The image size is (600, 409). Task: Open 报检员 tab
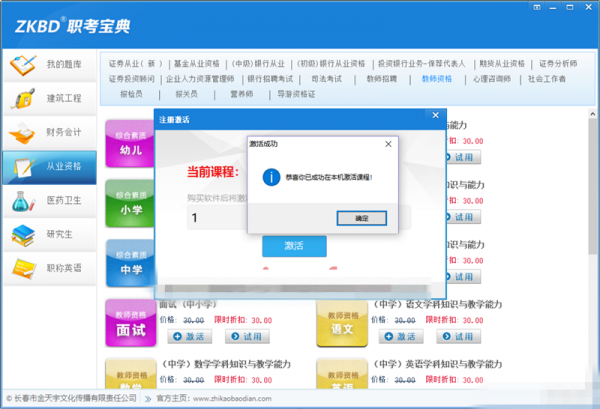[x=131, y=94]
